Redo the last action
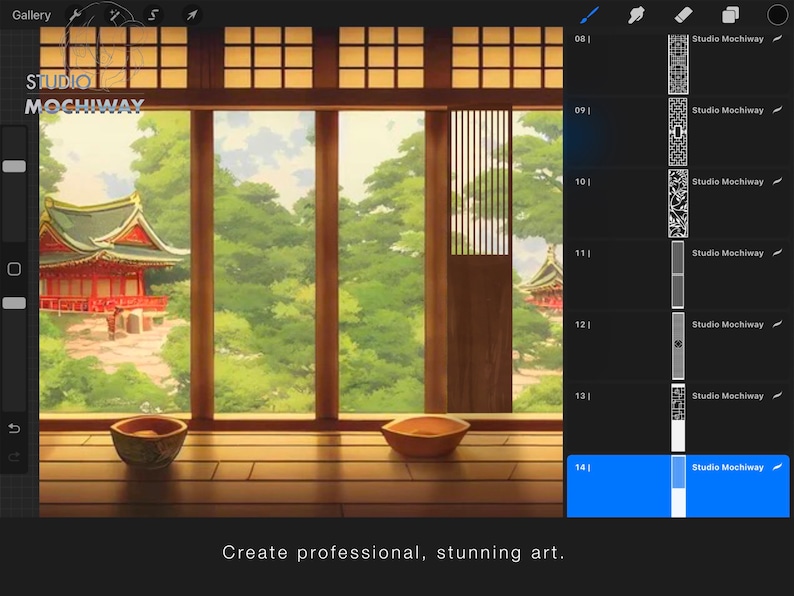 14,457
